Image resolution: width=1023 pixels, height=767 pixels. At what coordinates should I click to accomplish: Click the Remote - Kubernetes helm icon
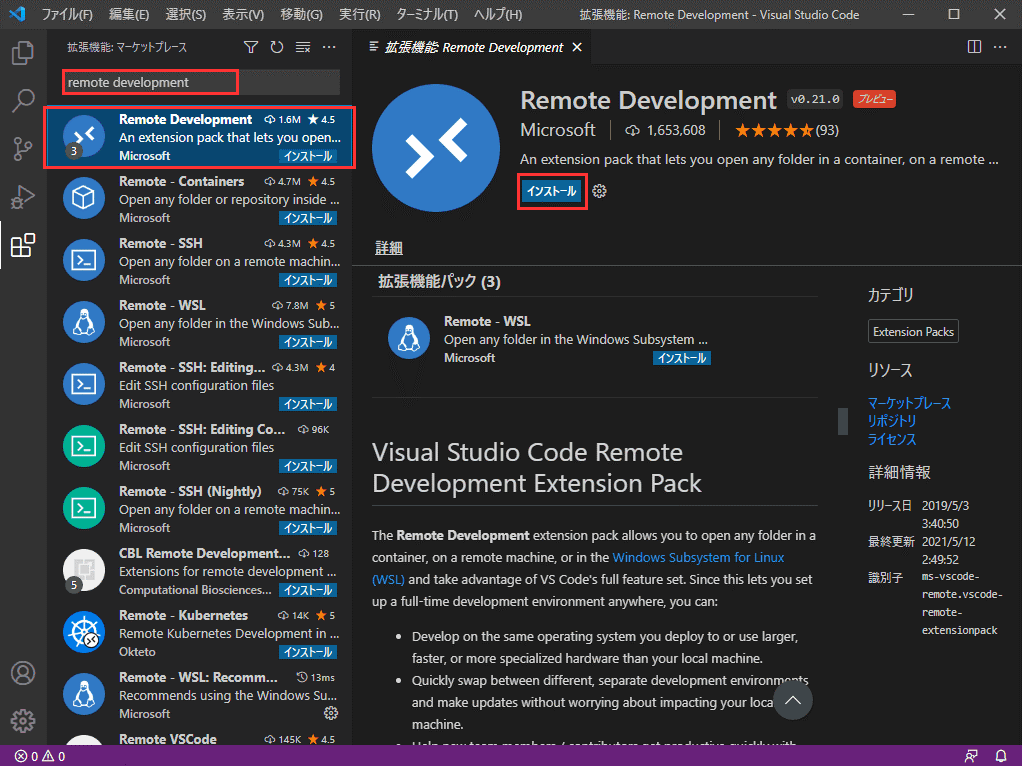(84, 632)
